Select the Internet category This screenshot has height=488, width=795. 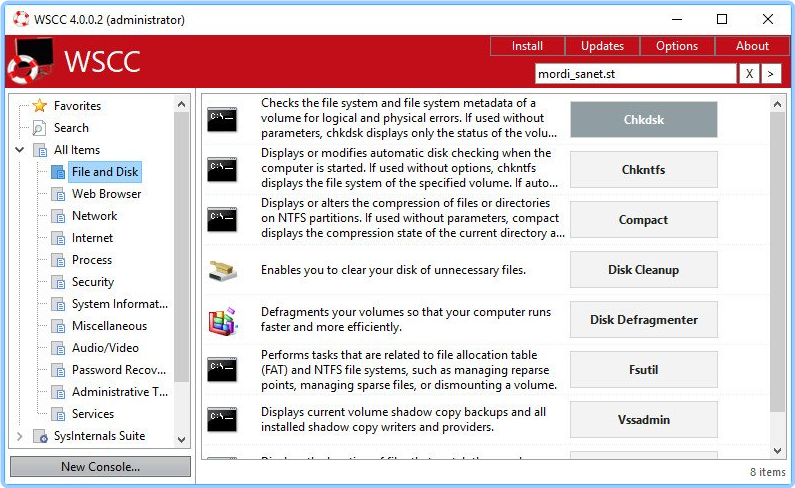92,238
